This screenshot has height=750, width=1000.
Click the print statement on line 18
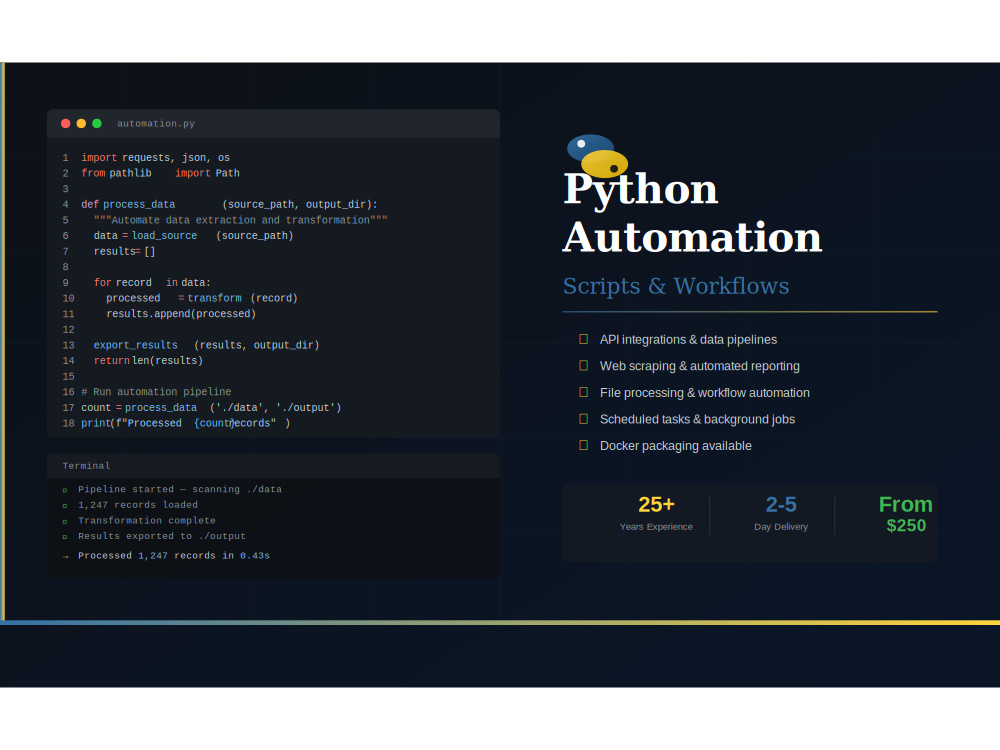tap(186, 423)
